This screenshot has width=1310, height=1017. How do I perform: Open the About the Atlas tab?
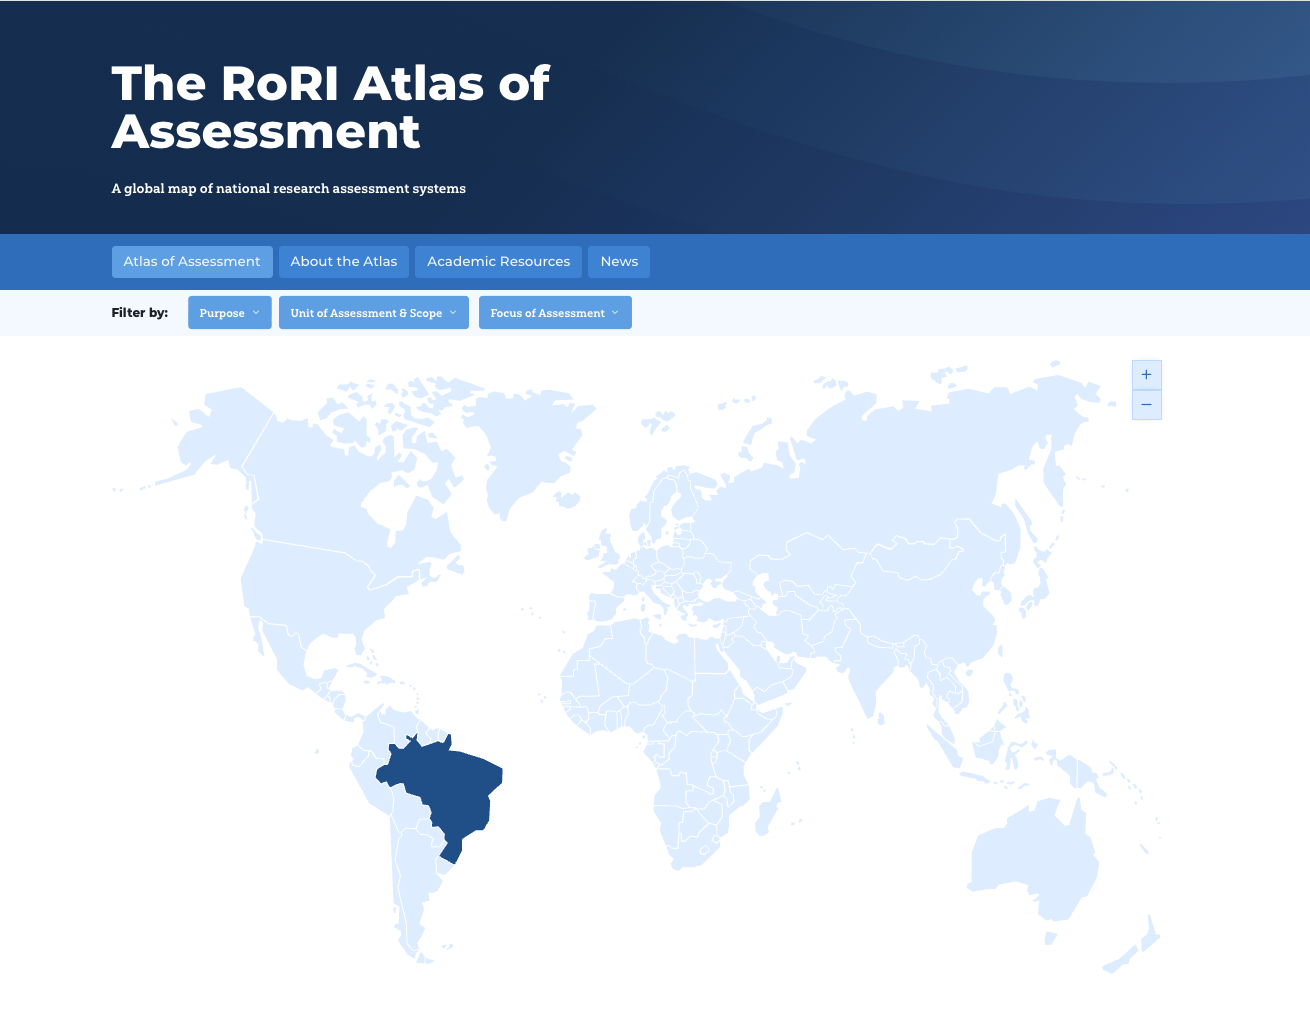coord(344,262)
